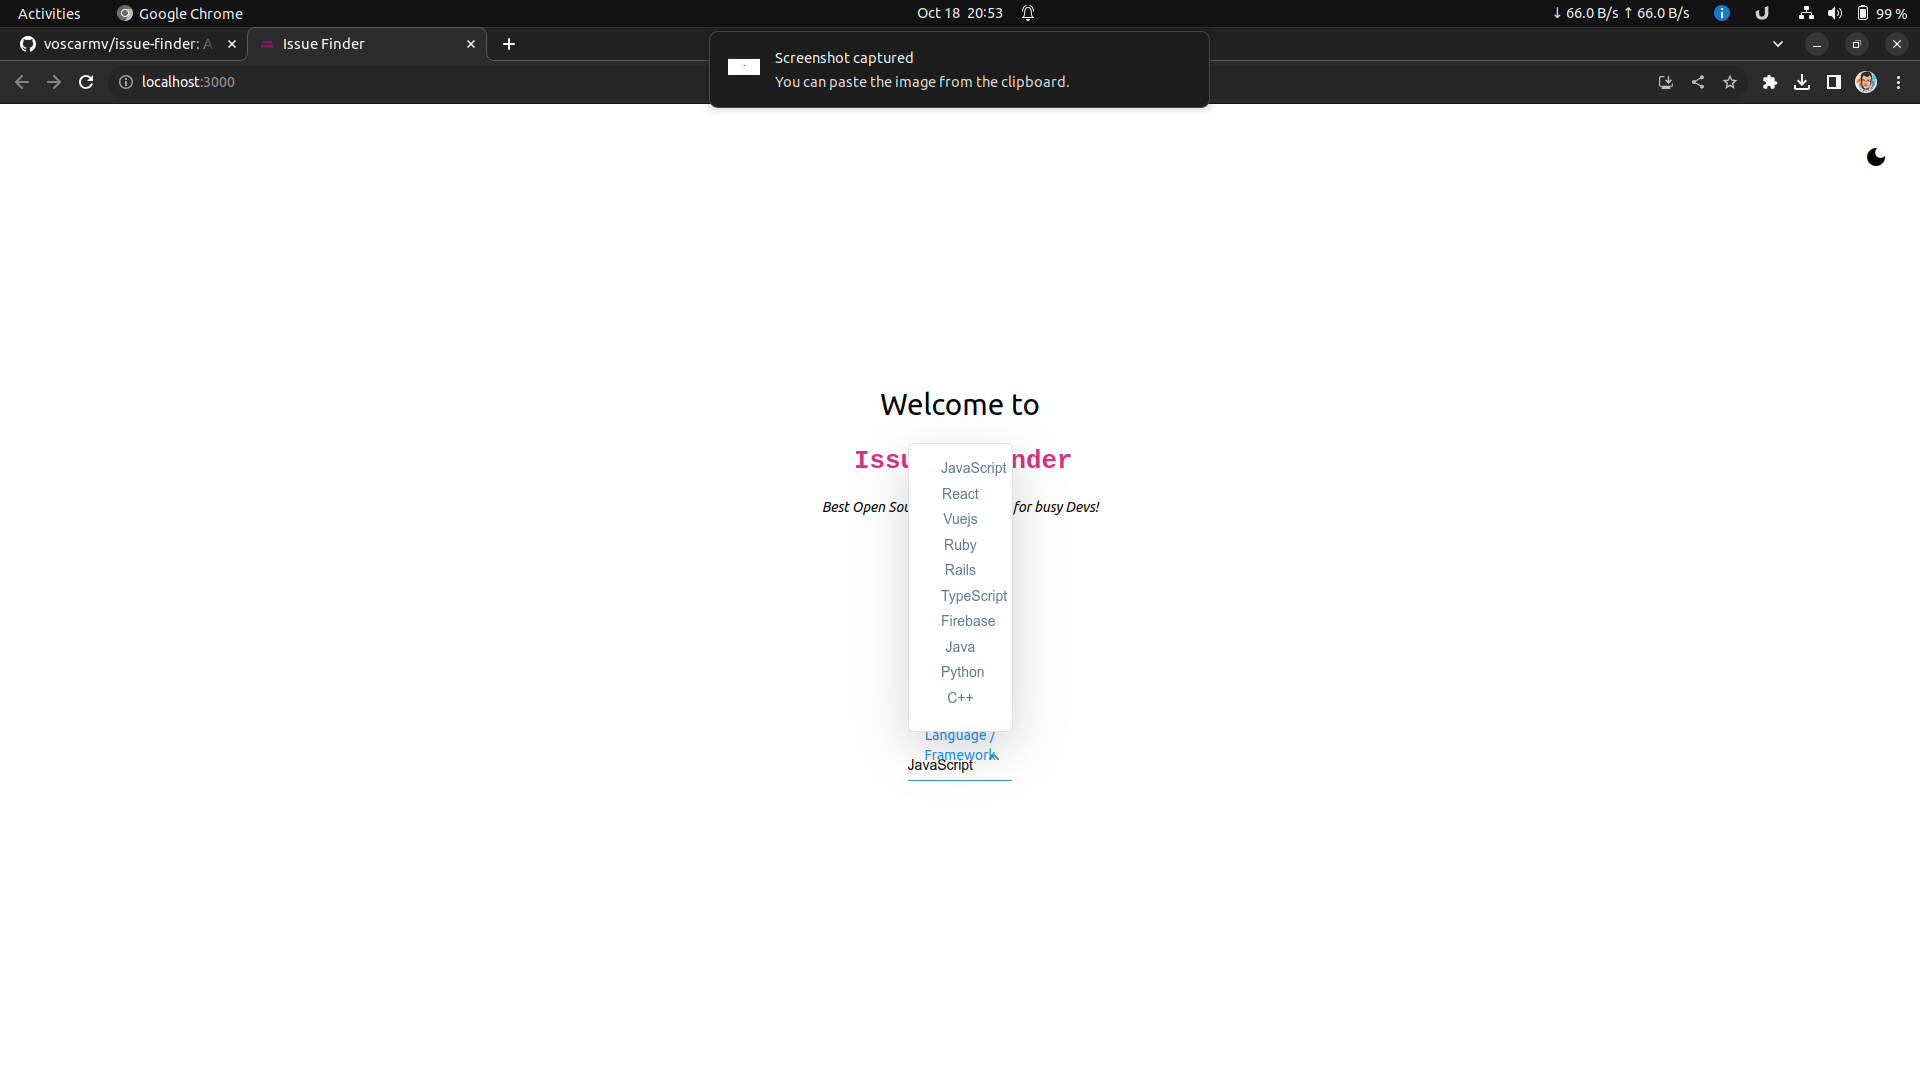Select the C++ option
This screenshot has height=1080, width=1920.
960,698
